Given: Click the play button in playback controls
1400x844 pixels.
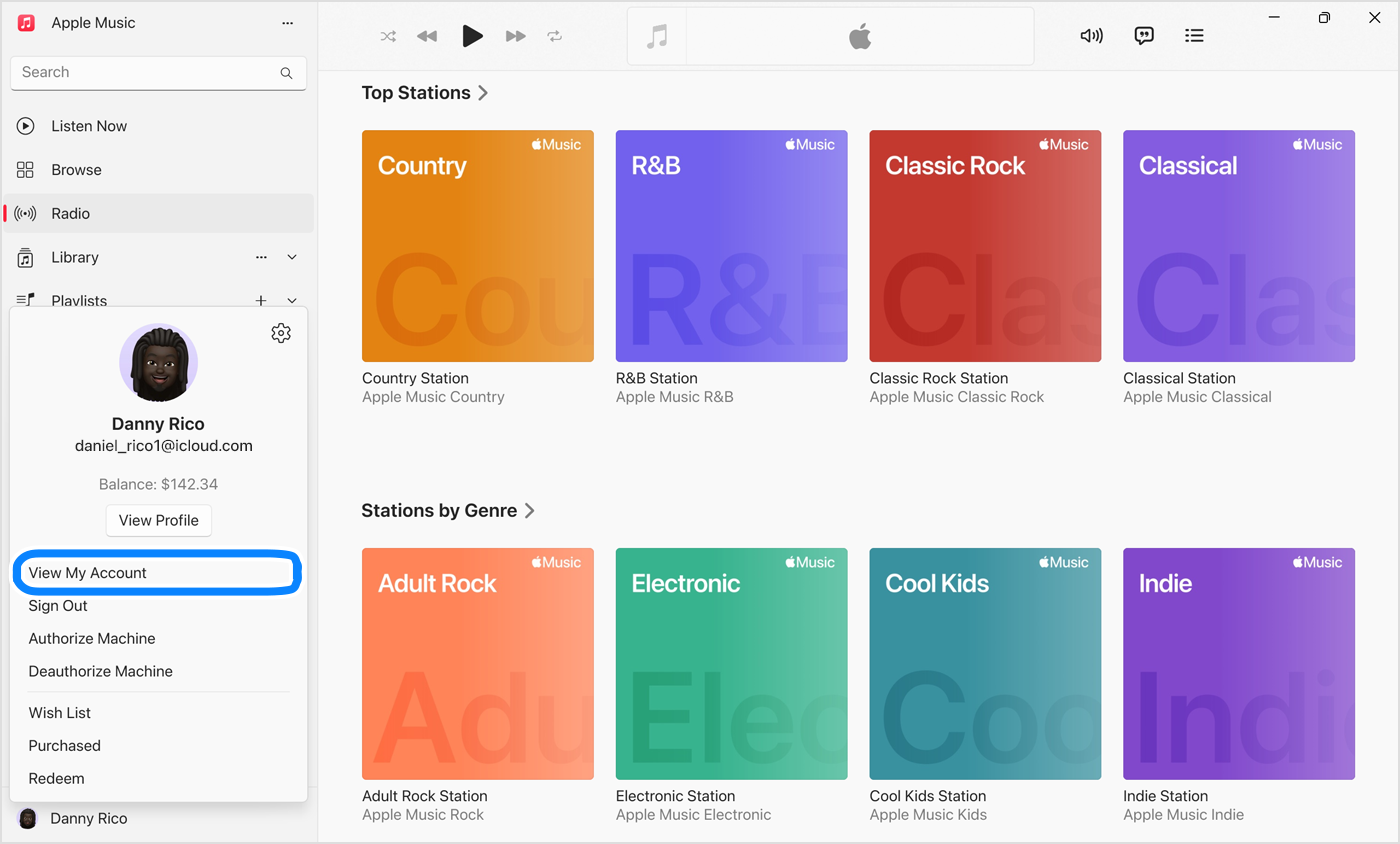Looking at the screenshot, I should (x=472, y=36).
